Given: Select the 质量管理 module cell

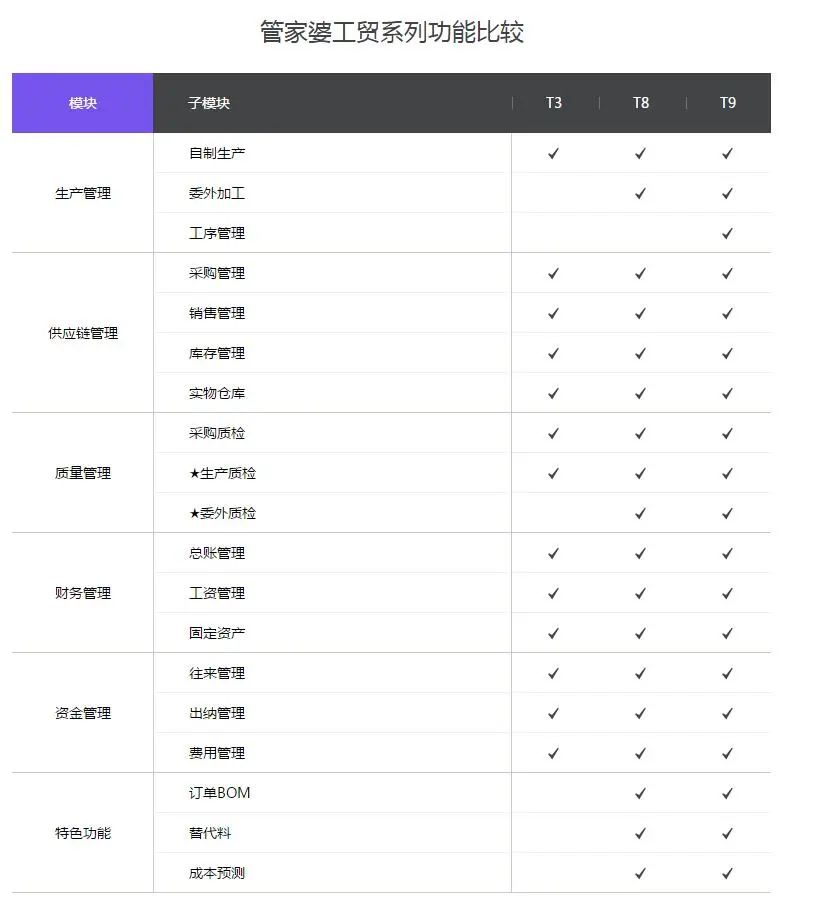Looking at the screenshot, I should [83, 473].
